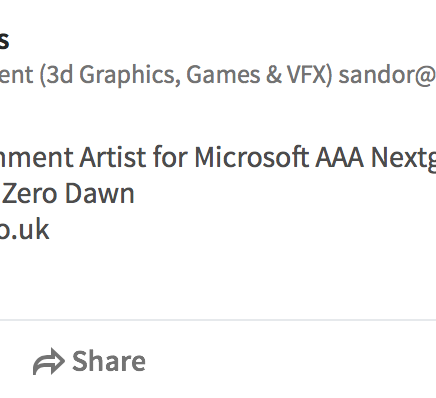
Task: Click the horizontal divider above Share
Action: pos(218,320)
